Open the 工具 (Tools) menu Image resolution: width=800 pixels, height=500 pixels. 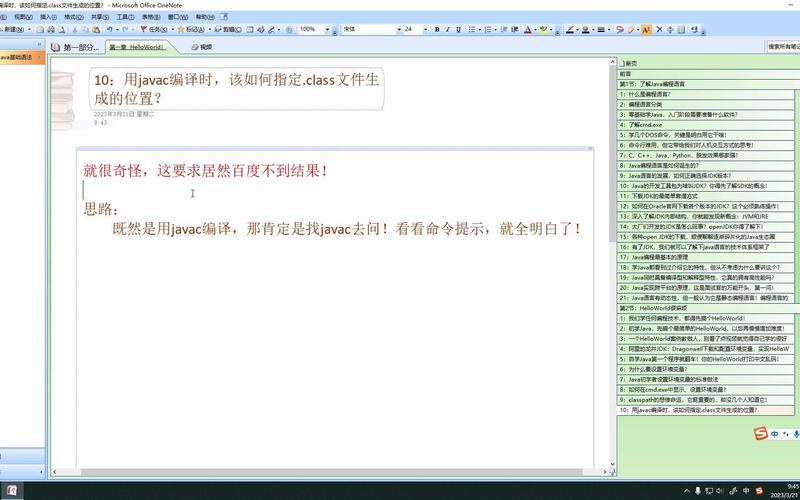click(126, 17)
